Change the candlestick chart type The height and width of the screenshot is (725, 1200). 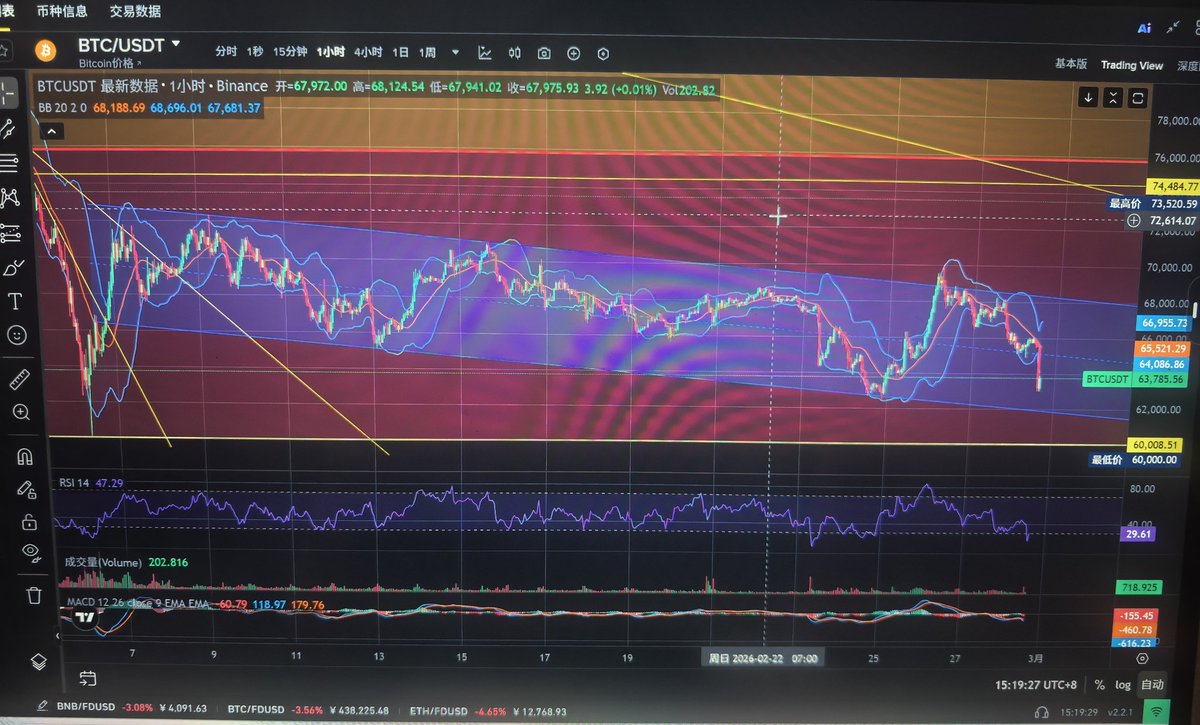515,53
